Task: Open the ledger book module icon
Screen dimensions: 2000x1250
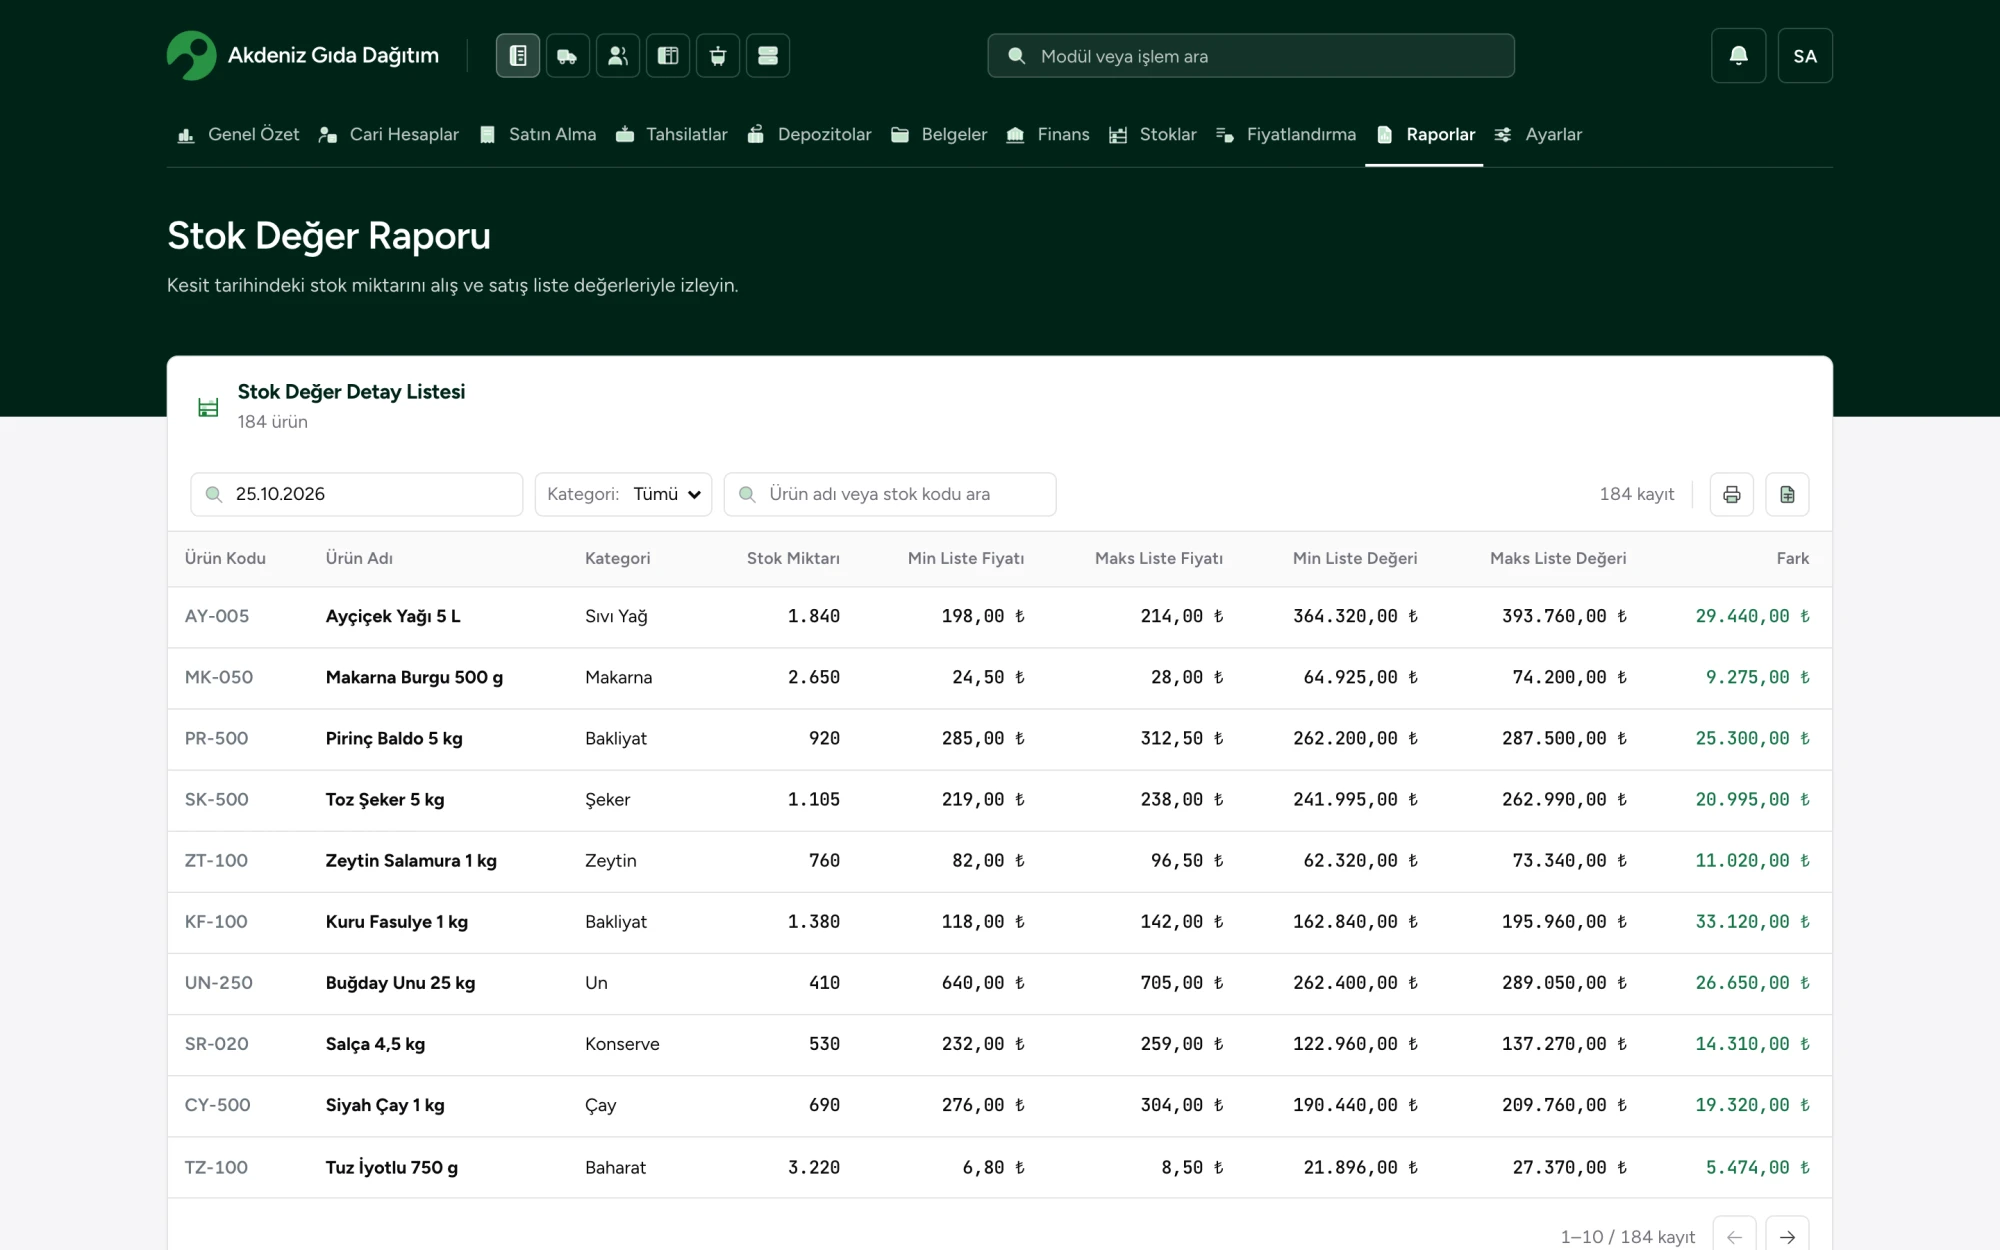Action: [x=518, y=56]
